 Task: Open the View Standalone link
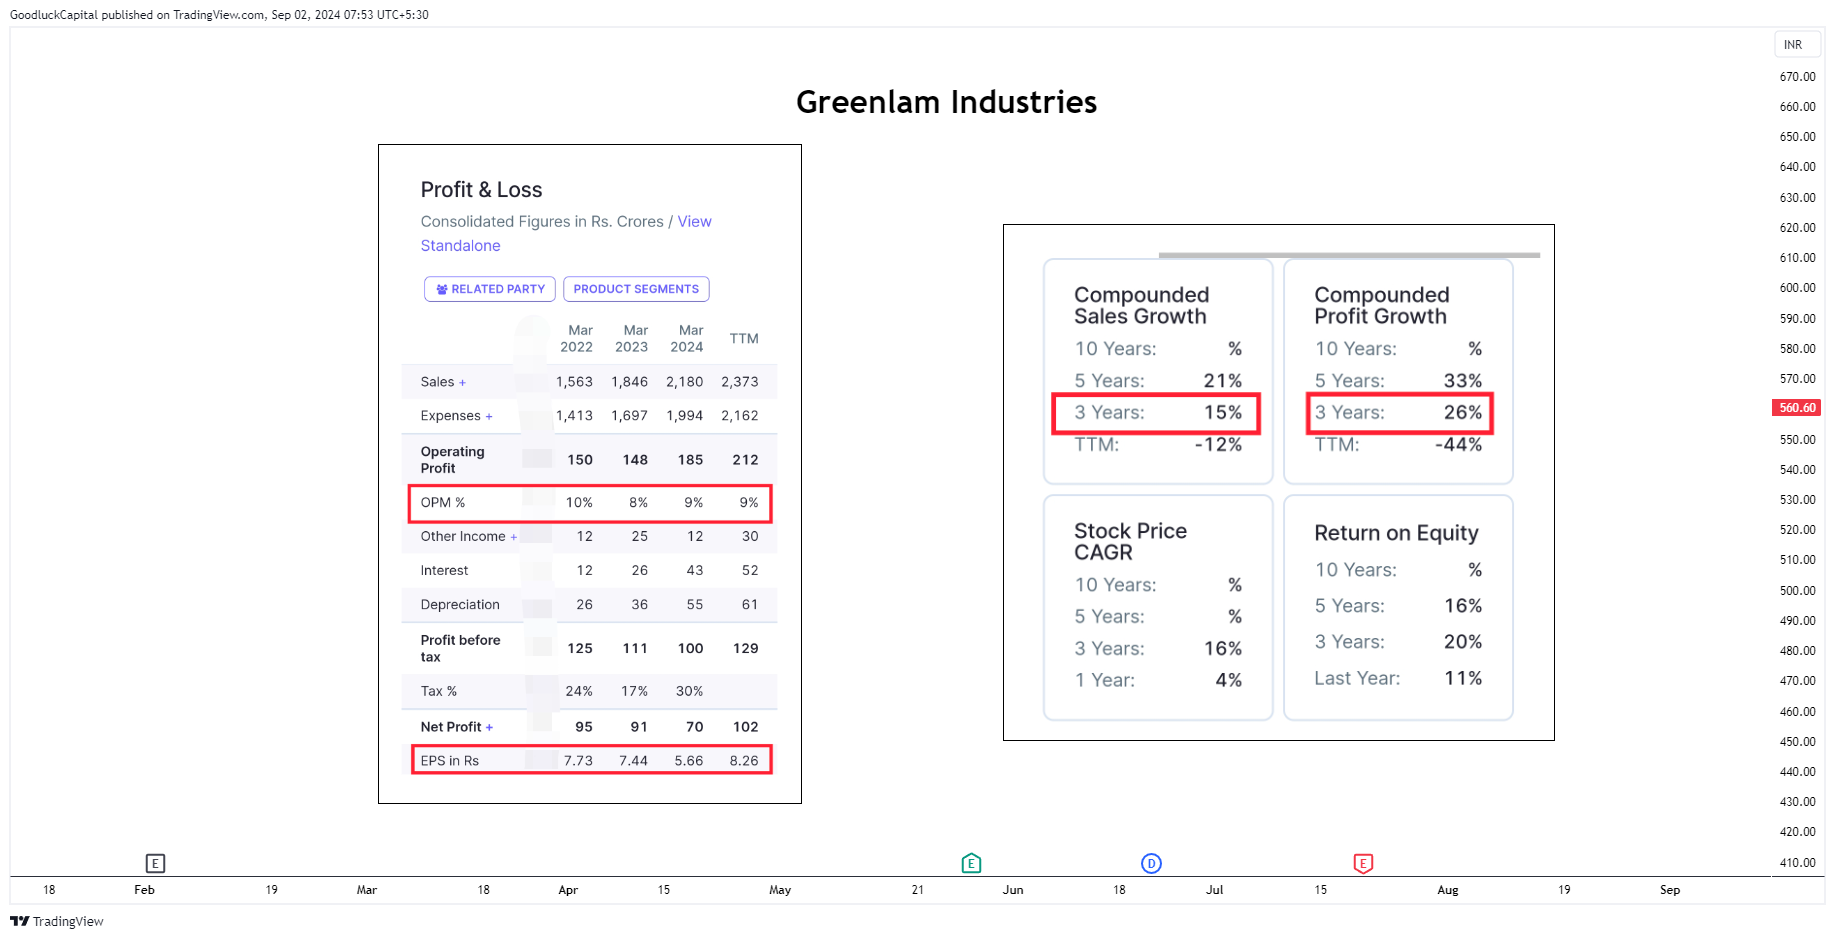566,233
